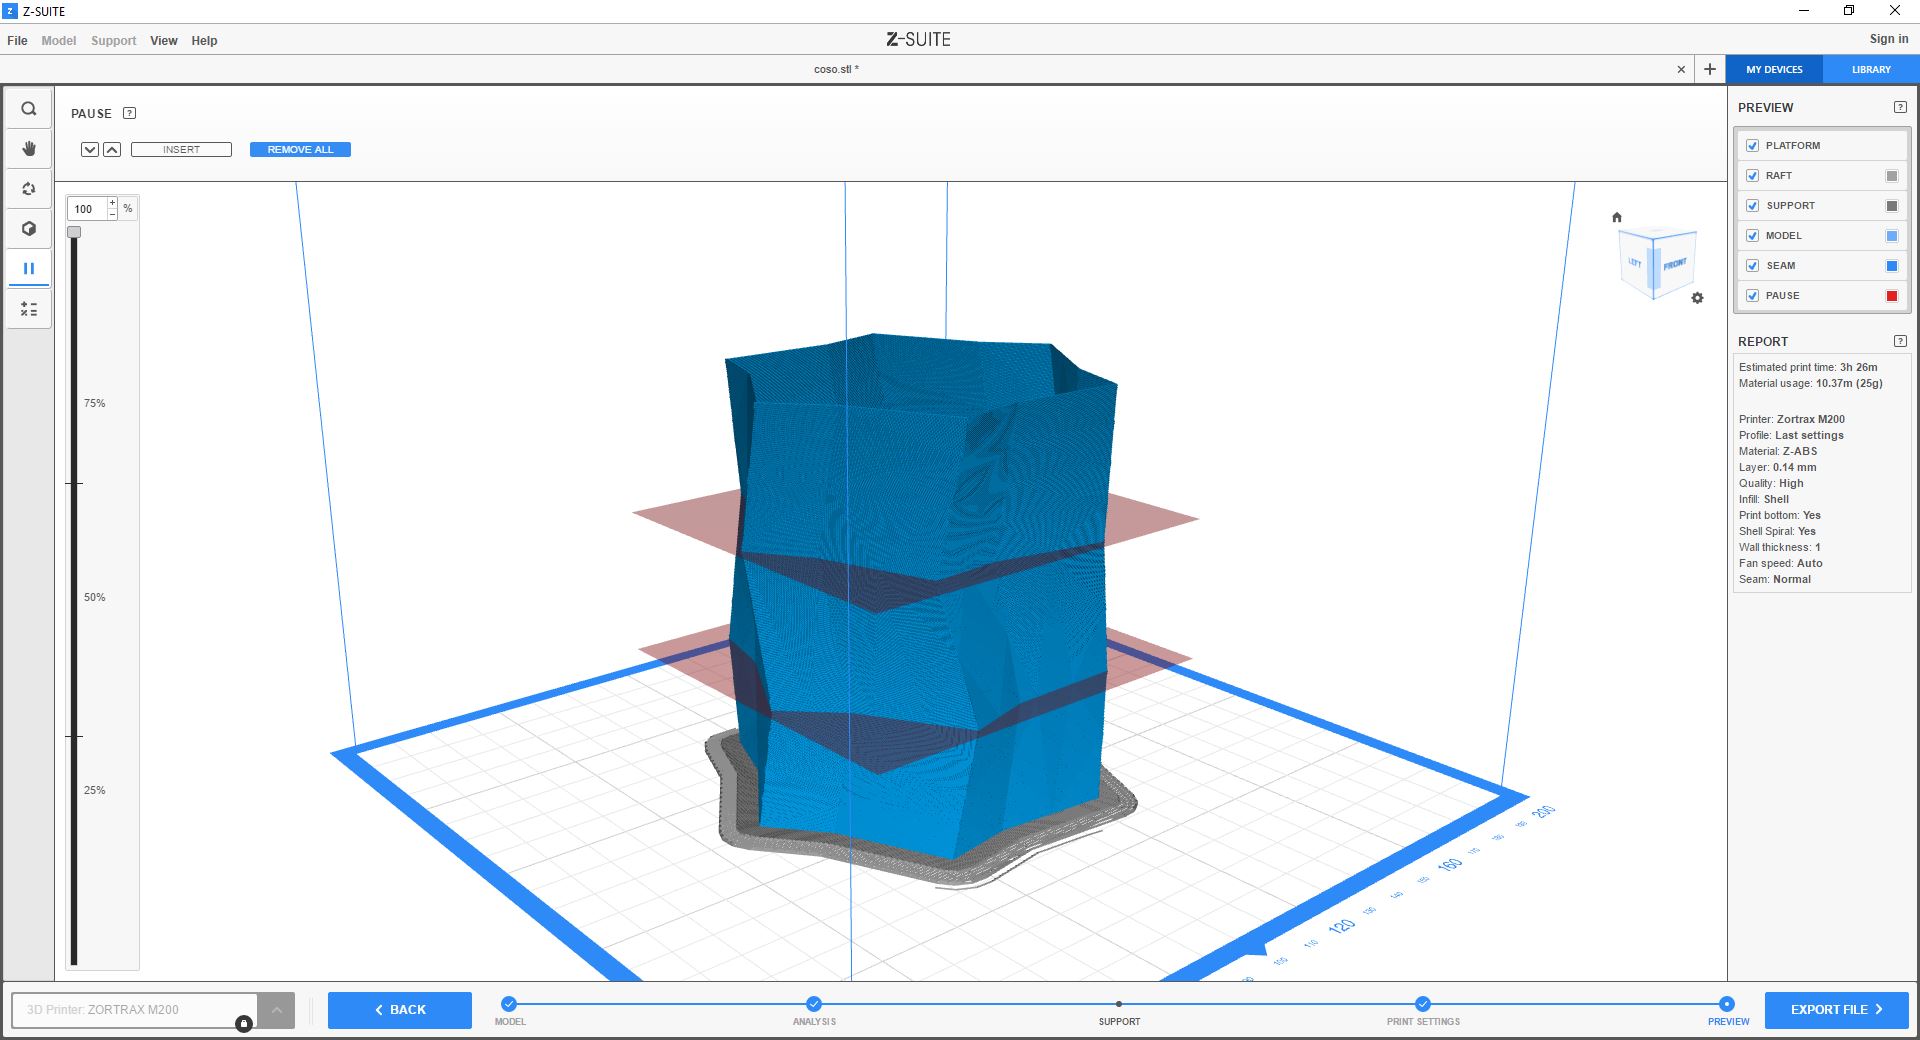Increase layer percentage with plus stepper
This screenshot has width=1920, height=1040.
coord(112,203)
